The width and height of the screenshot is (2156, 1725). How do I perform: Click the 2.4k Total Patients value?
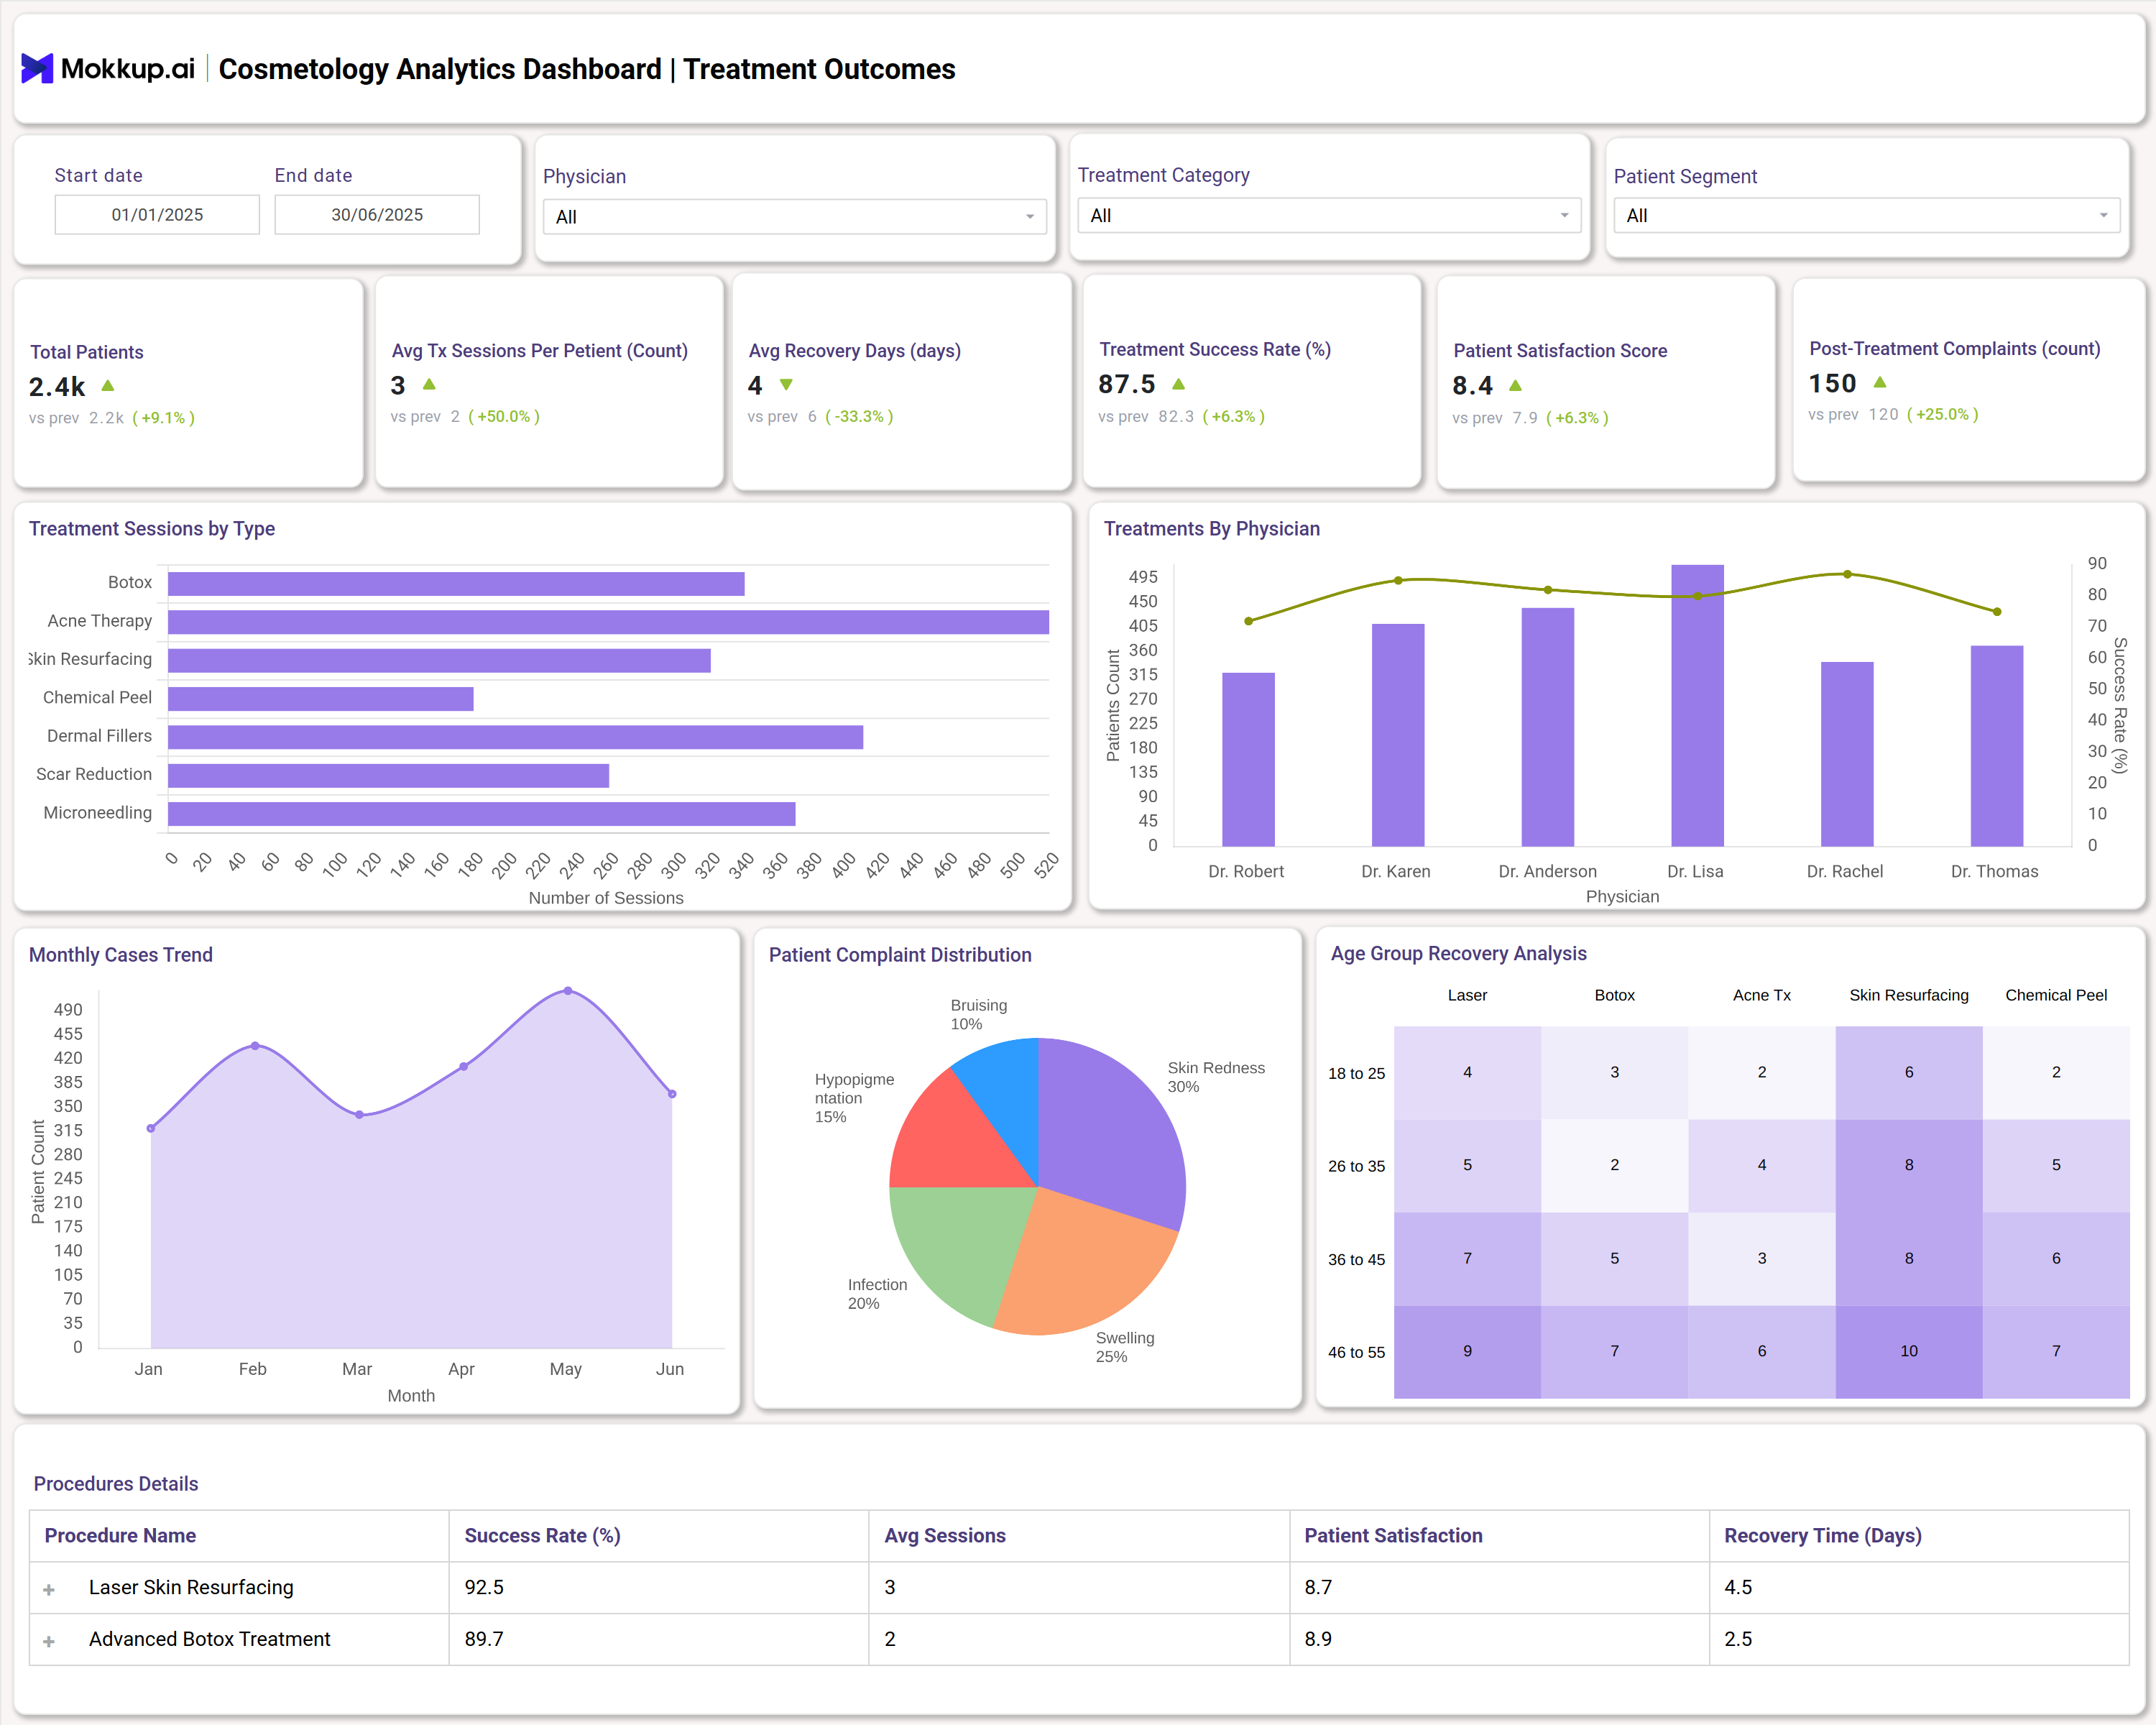[x=57, y=387]
